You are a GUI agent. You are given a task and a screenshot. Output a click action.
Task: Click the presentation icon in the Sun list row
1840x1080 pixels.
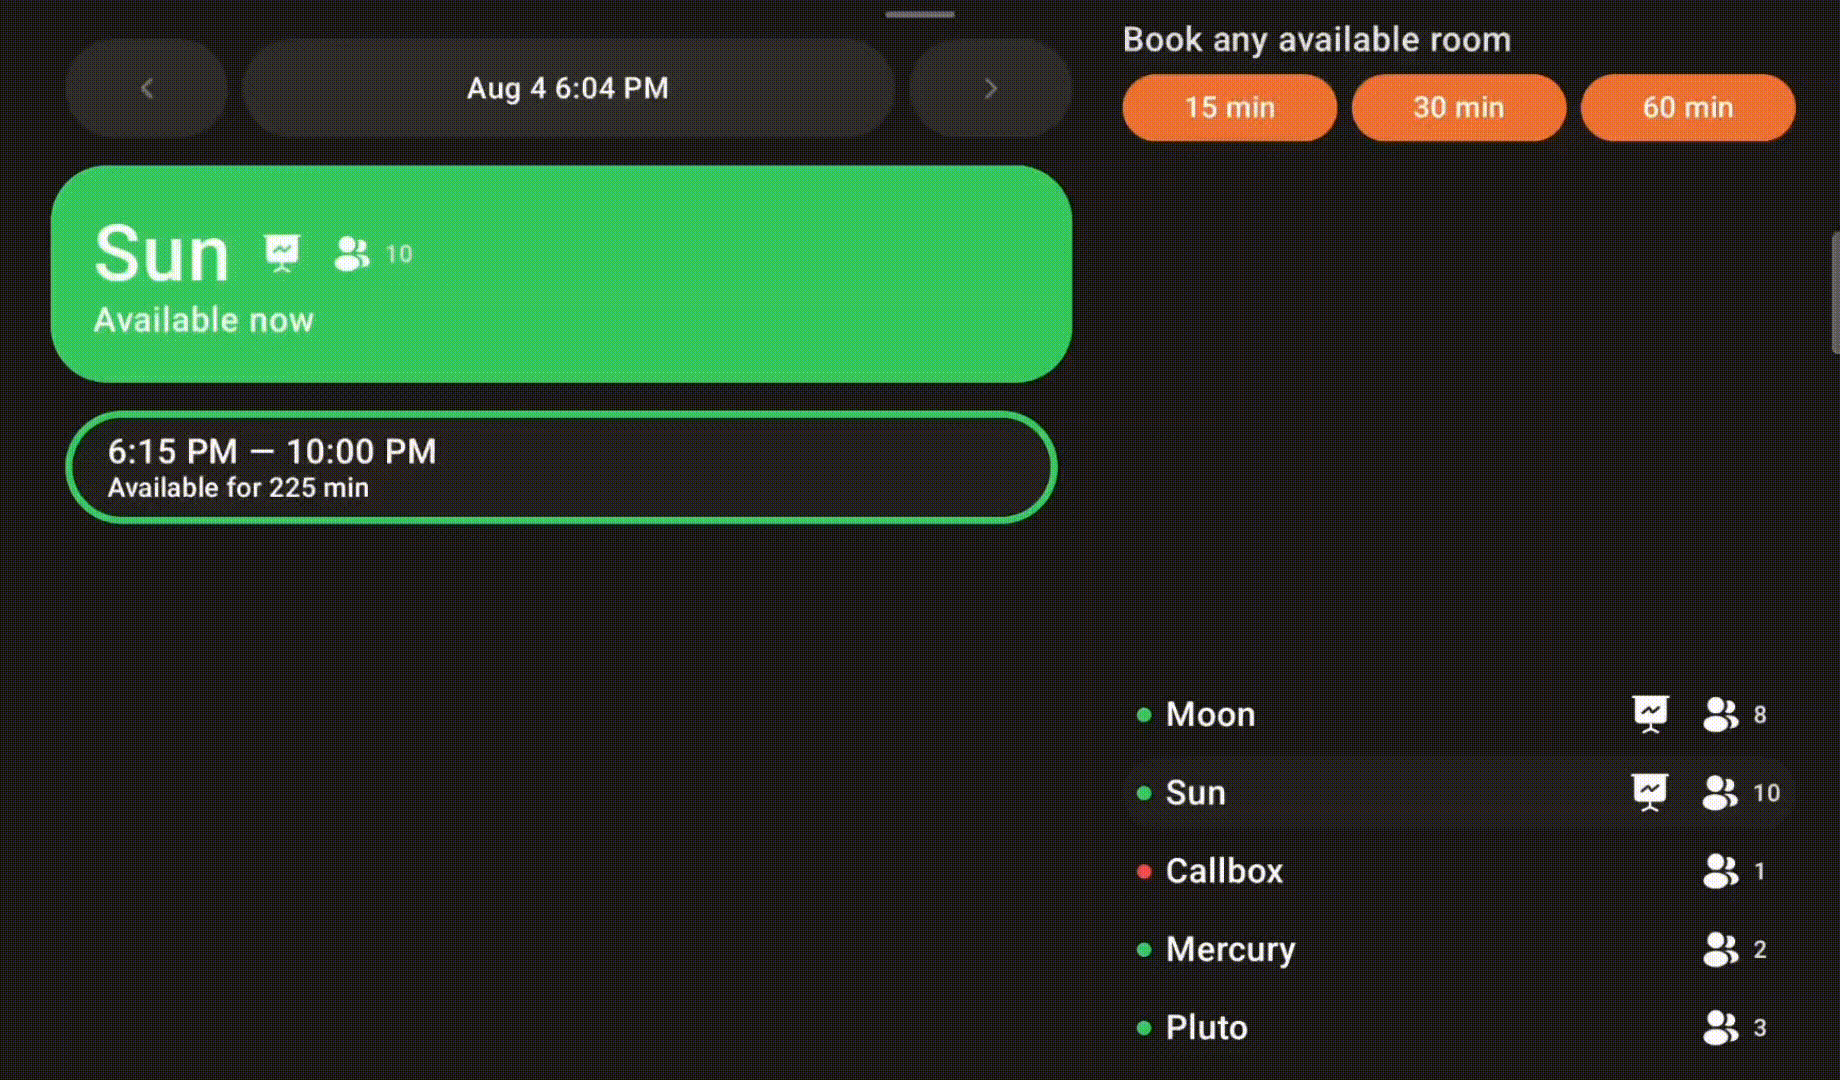point(1651,791)
